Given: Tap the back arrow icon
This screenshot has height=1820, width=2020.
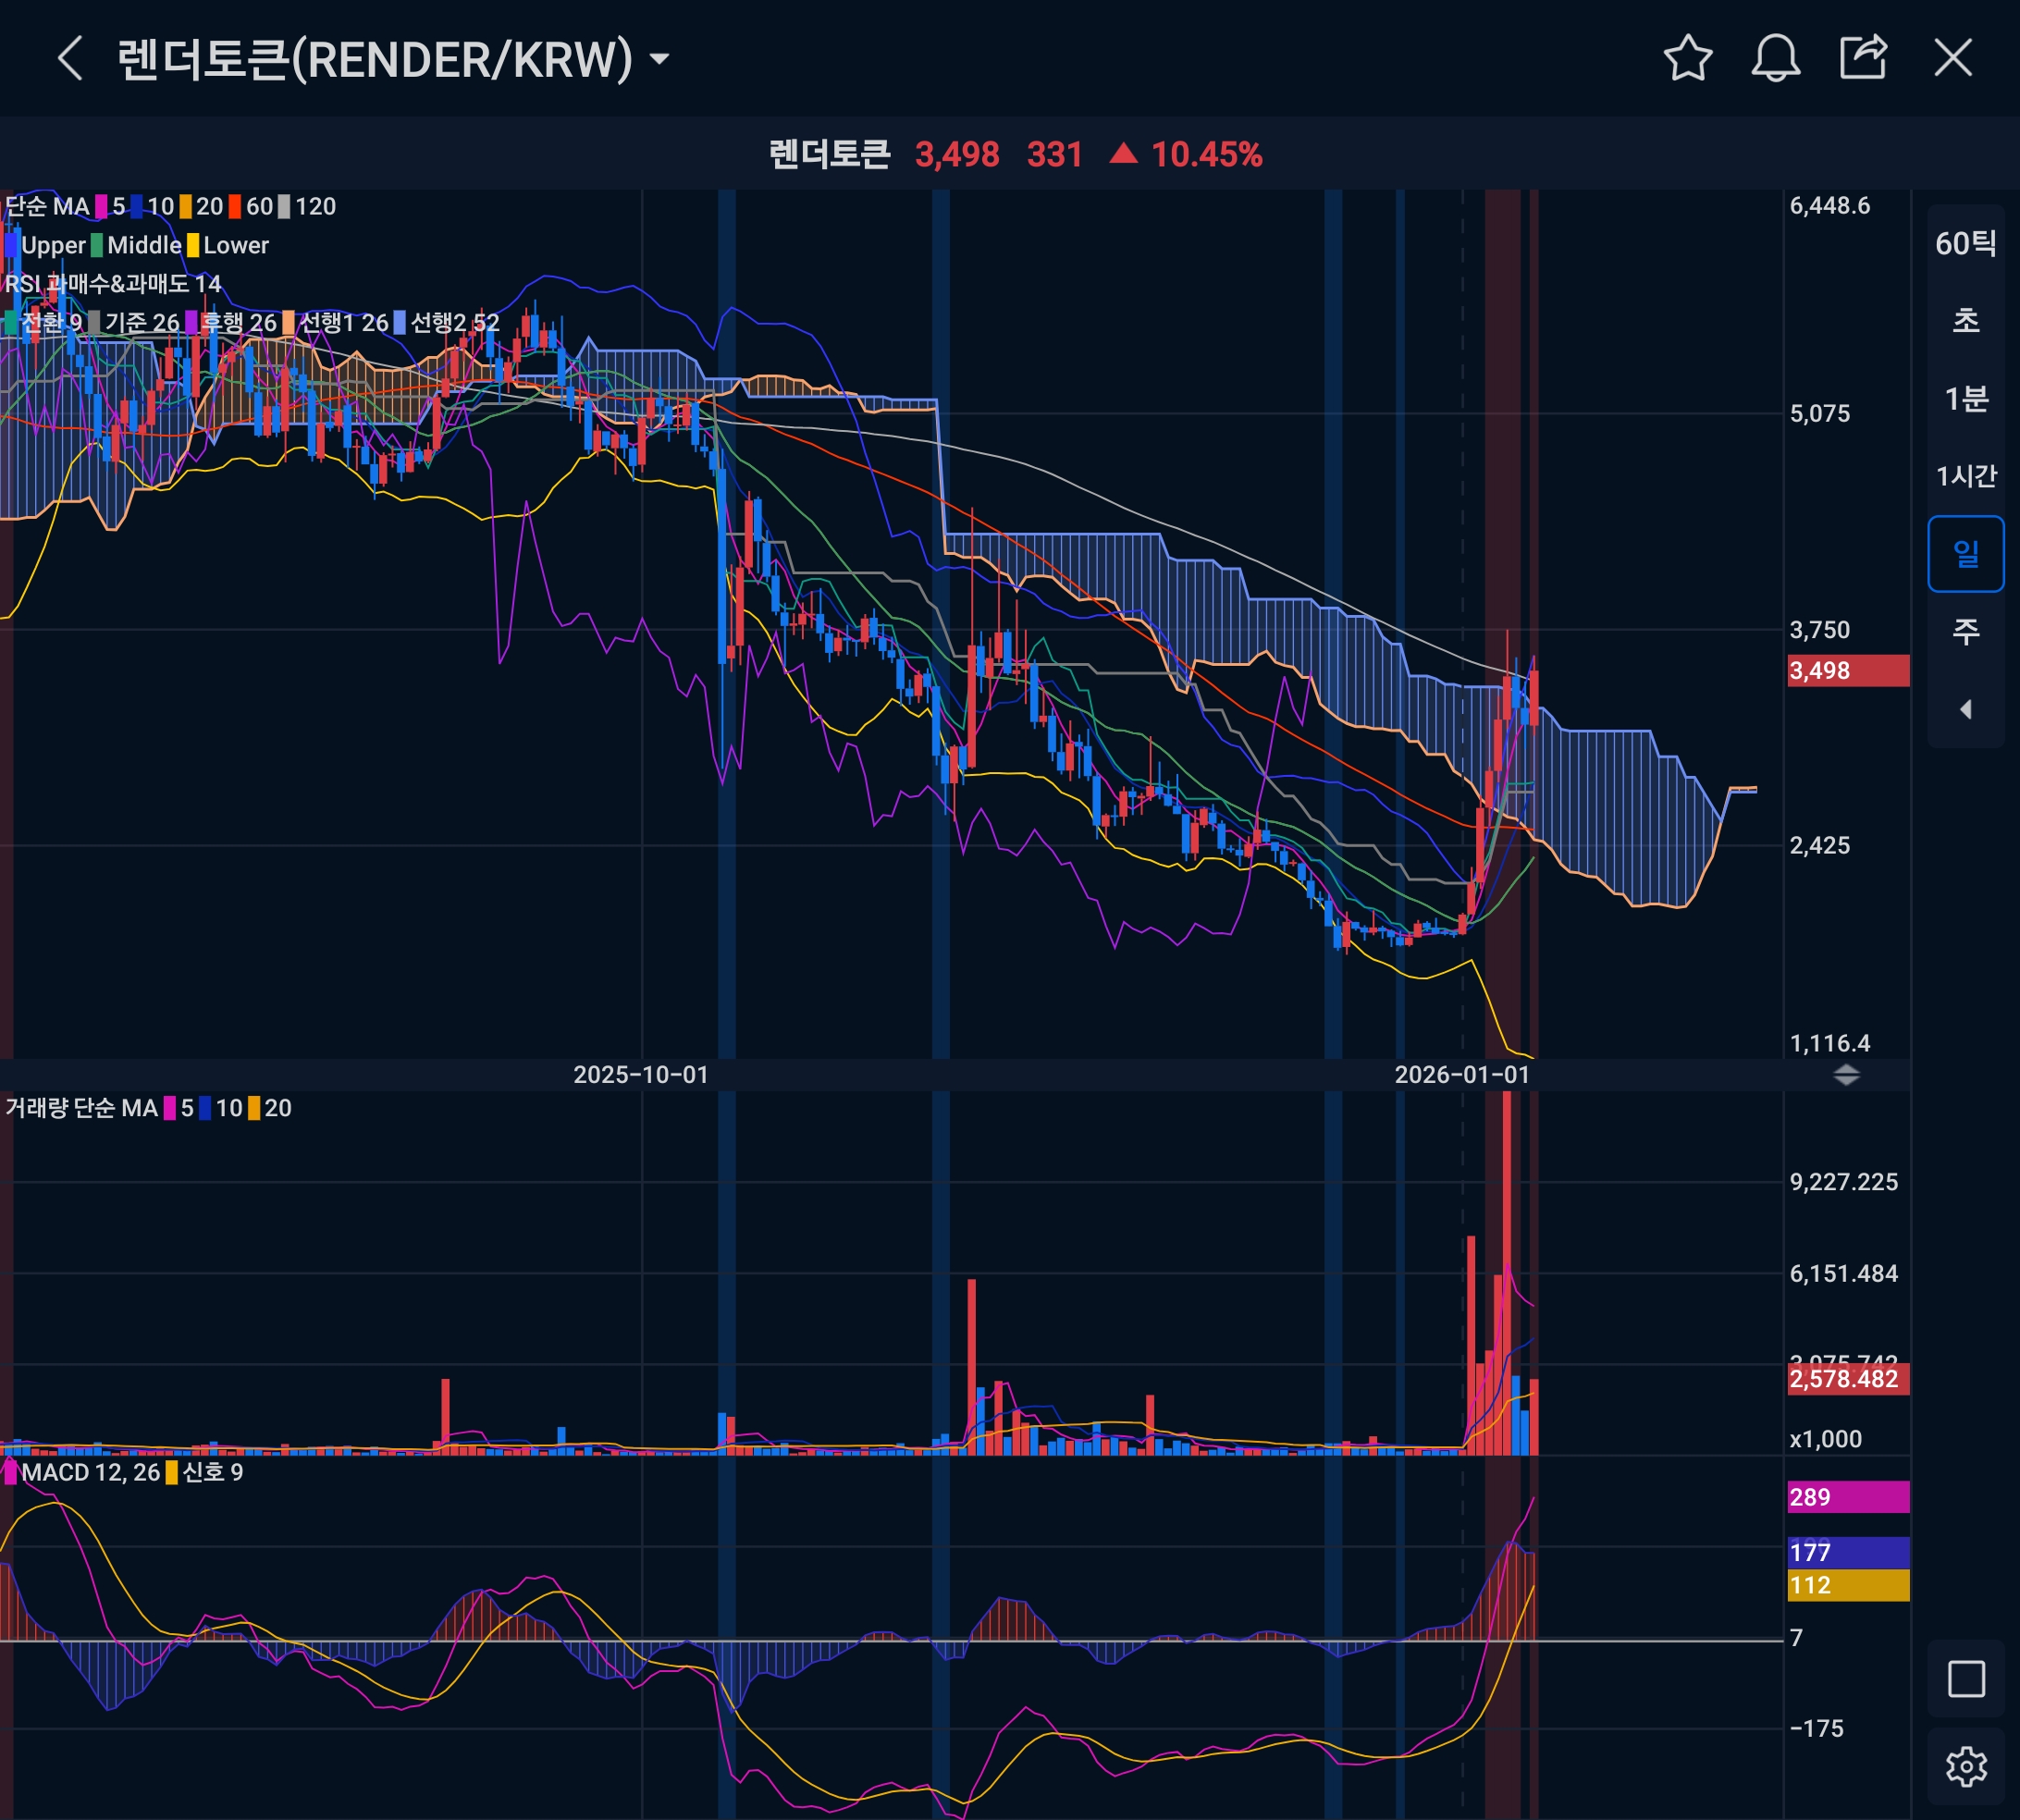Looking at the screenshot, I should pos(70,58).
